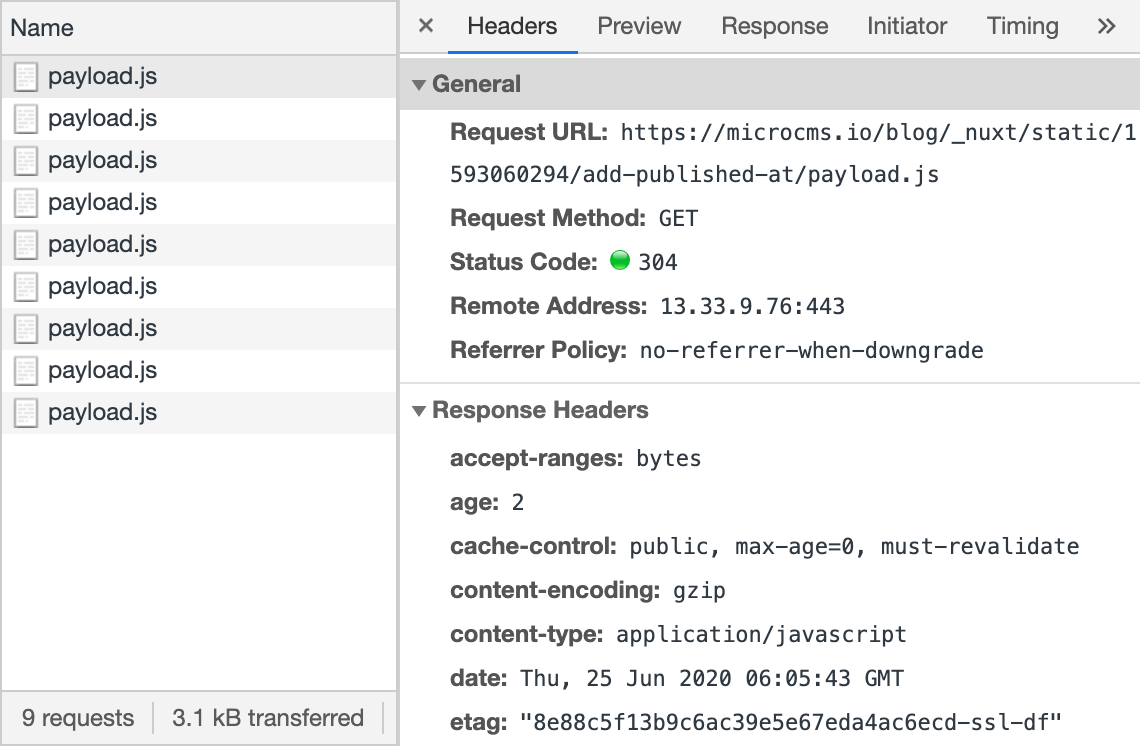Collapse the General section

tap(419, 85)
